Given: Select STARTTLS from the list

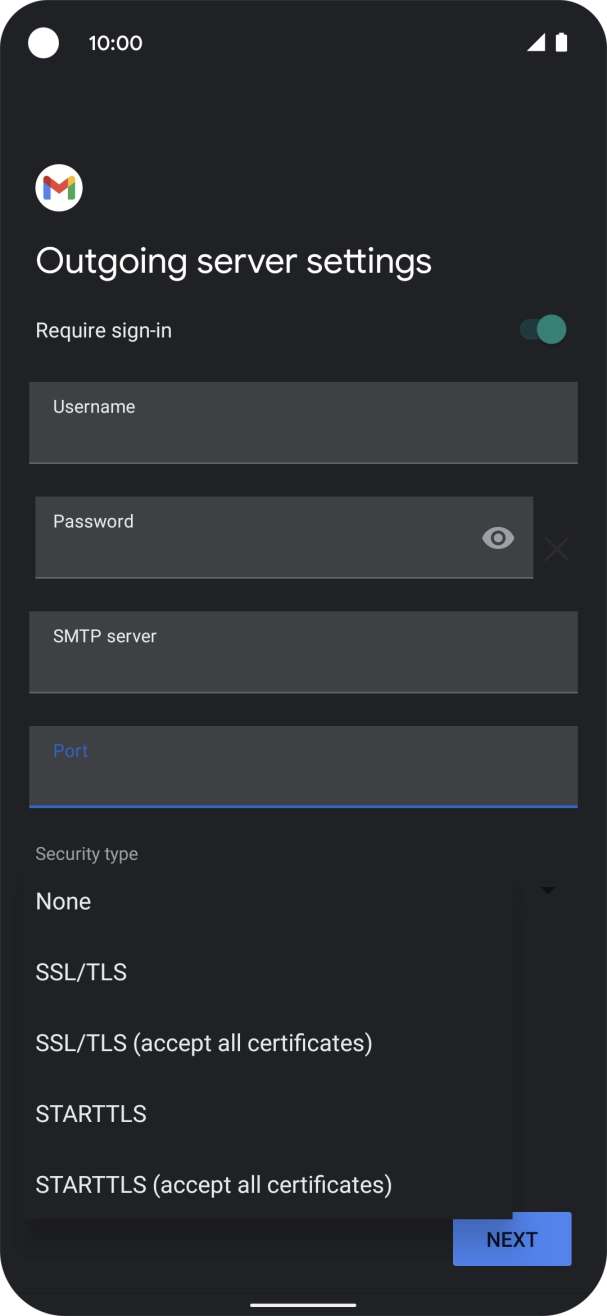Looking at the screenshot, I should click(x=91, y=1114).
